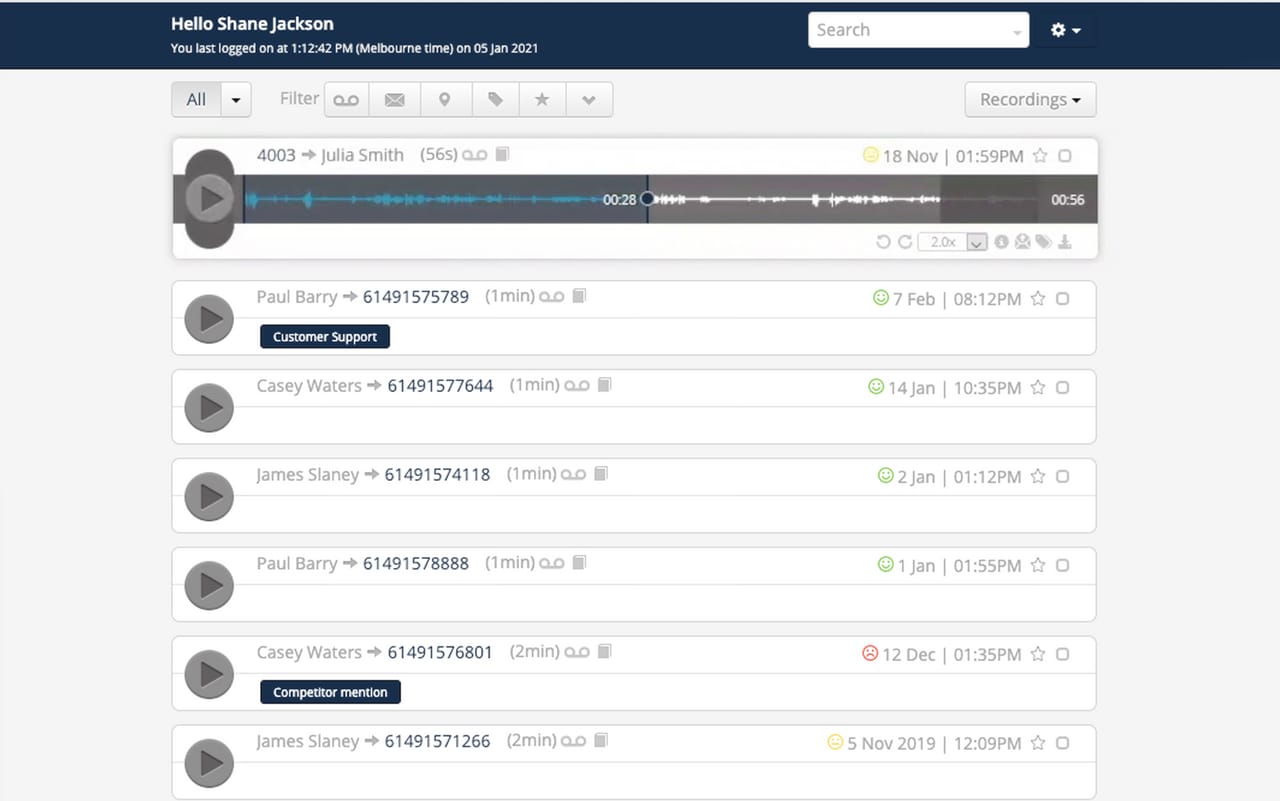Click the Competitor mention tag
The height and width of the screenshot is (801, 1280).
330,692
